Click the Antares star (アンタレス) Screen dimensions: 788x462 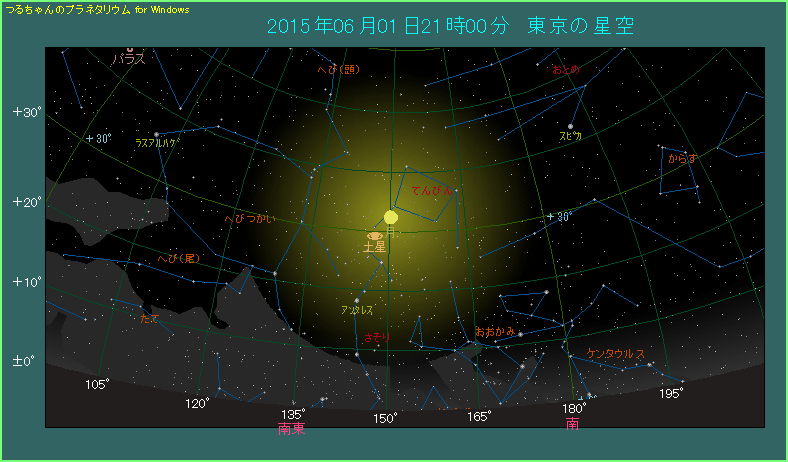click(x=357, y=300)
